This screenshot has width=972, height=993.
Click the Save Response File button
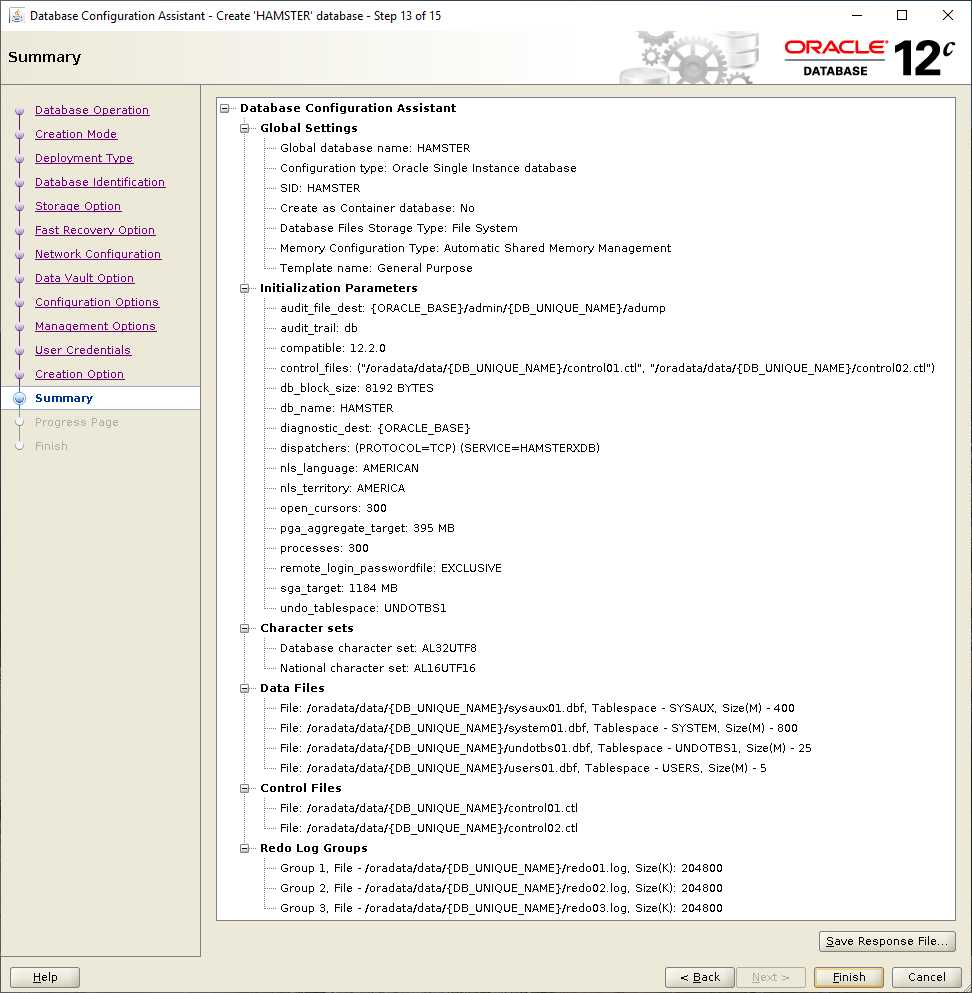click(887, 942)
